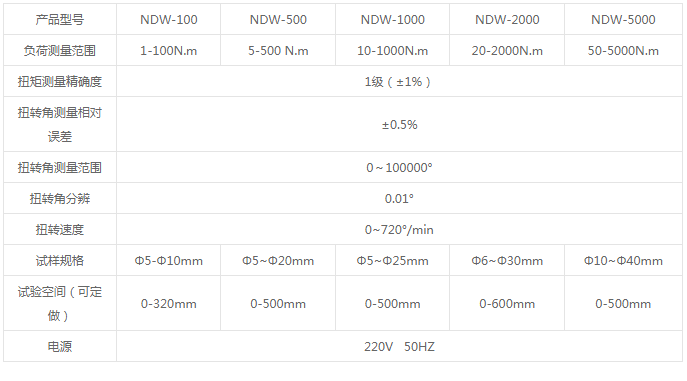Click the 0-600mm test space value

click(x=507, y=304)
